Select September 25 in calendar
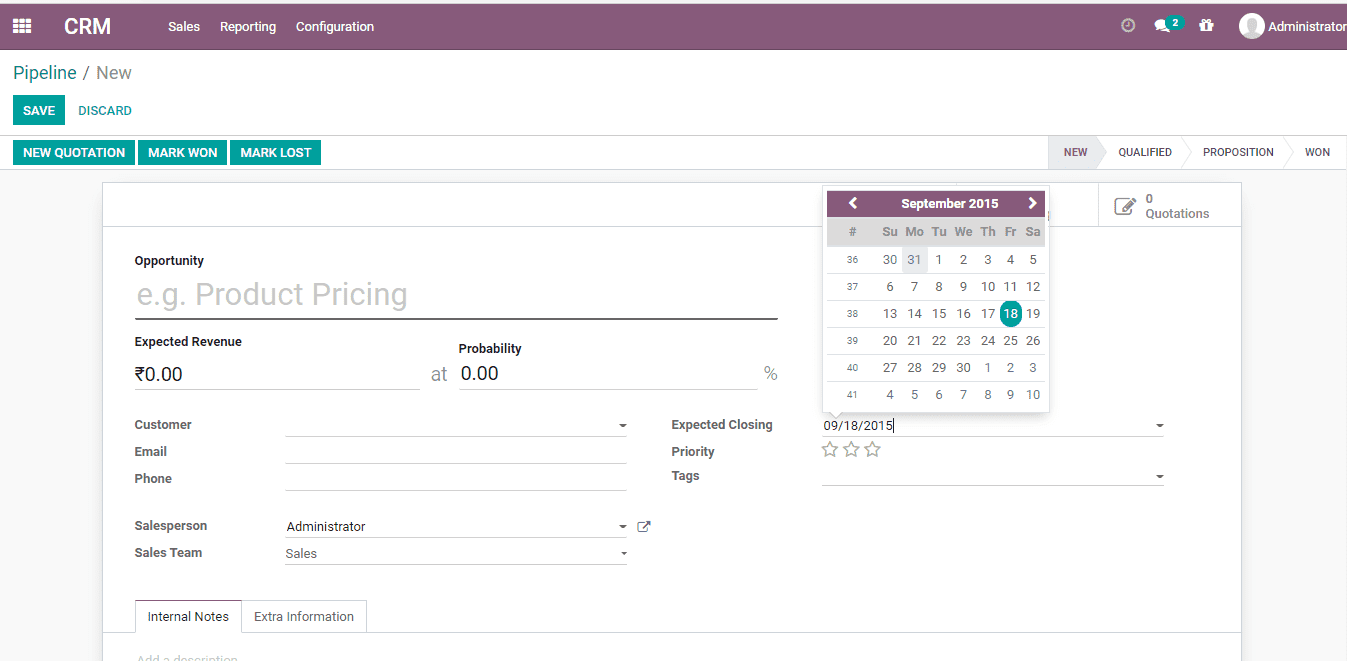1347x661 pixels. pyautogui.click(x=1011, y=341)
